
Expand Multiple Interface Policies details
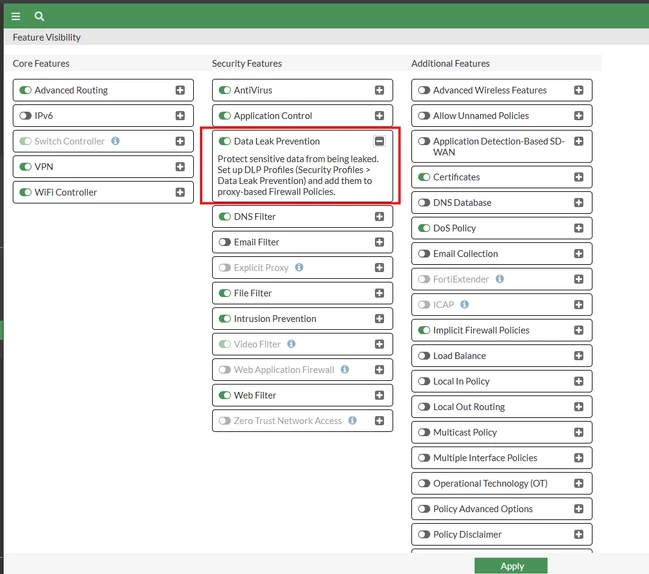point(579,458)
